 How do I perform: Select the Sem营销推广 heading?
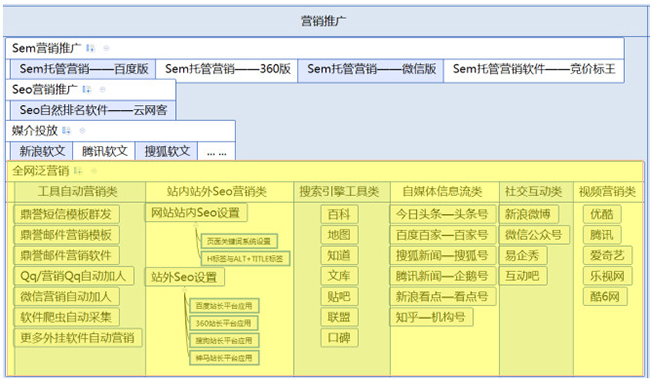[x=46, y=48]
